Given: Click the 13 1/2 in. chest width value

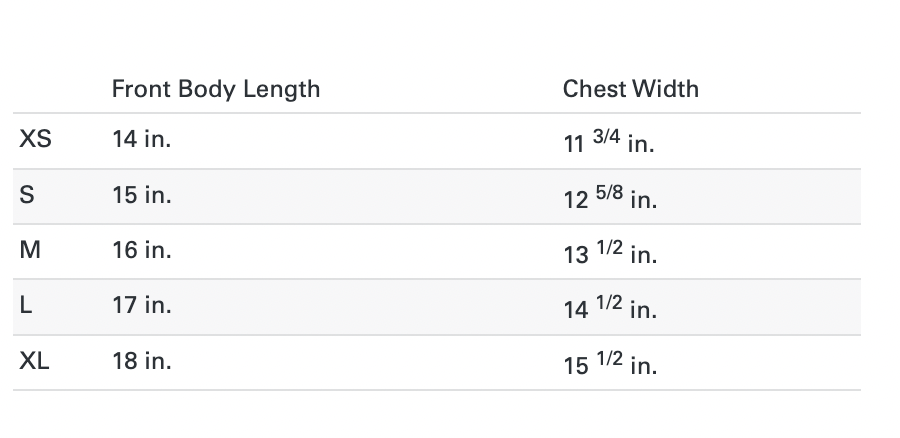Looking at the screenshot, I should [x=609, y=254].
